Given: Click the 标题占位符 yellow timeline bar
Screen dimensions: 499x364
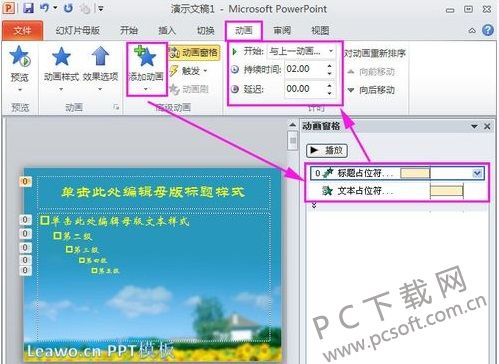Looking at the screenshot, I should click(415, 173).
